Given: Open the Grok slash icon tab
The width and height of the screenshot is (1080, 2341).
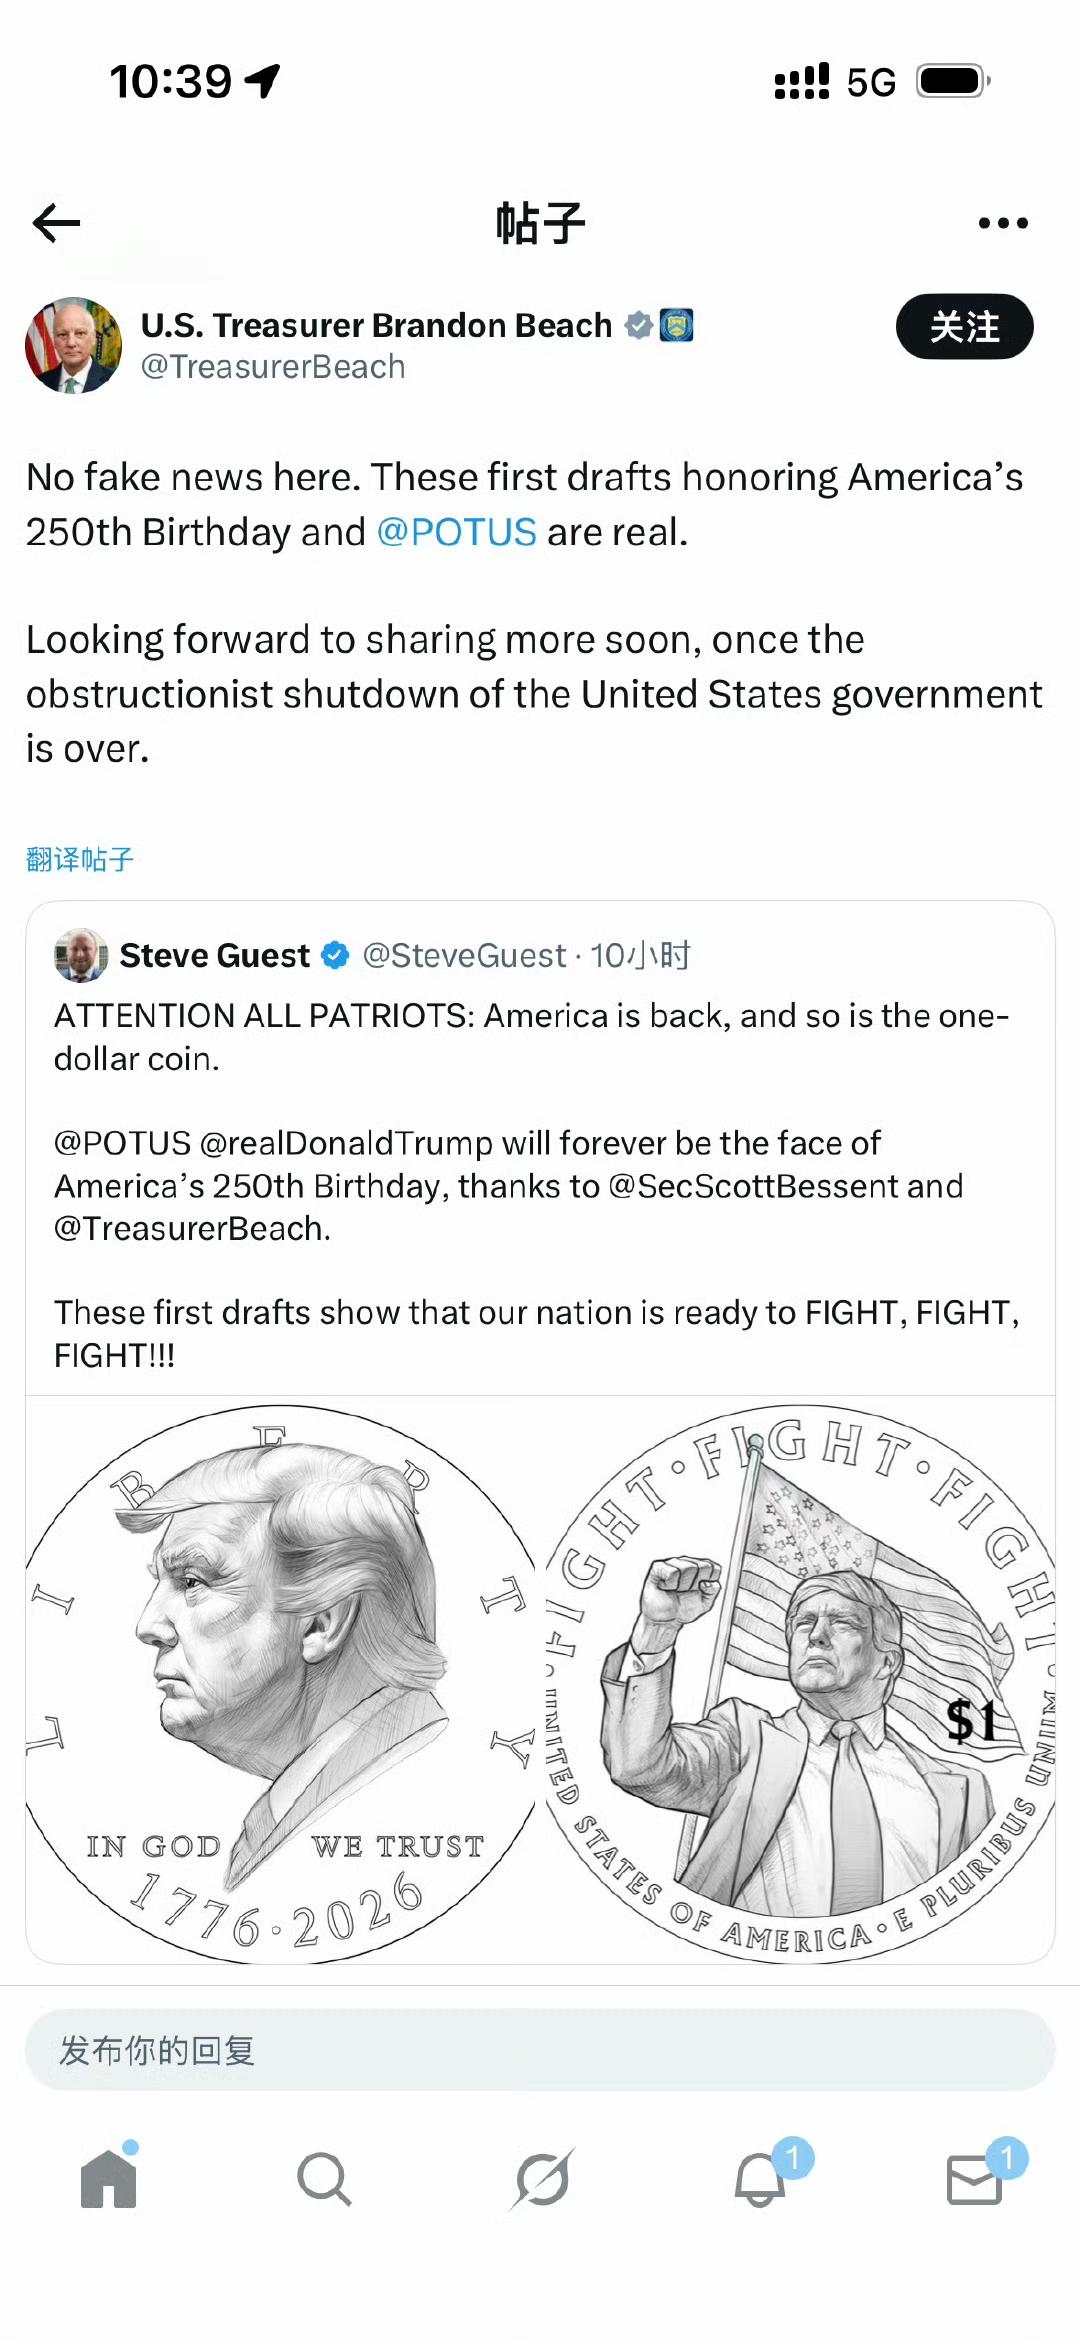Looking at the screenshot, I should 542,2179.
